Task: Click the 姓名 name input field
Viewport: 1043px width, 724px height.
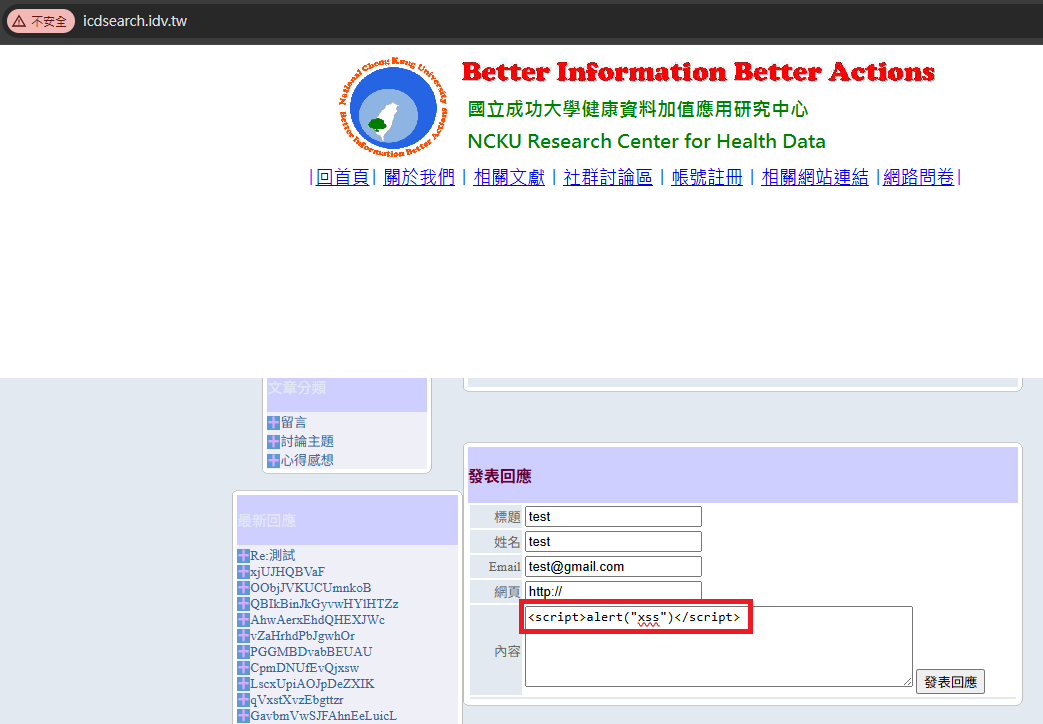Action: (x=613, y=542)
